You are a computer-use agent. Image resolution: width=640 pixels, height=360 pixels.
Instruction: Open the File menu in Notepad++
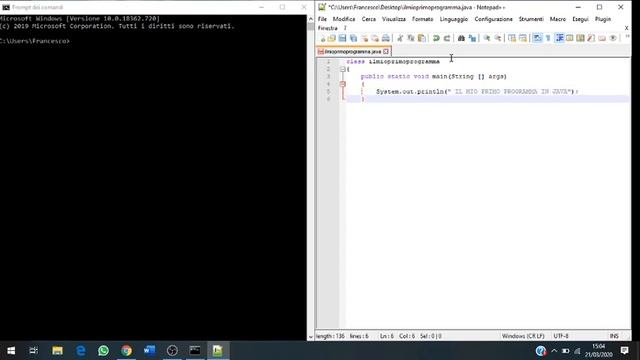coord(322,19)
